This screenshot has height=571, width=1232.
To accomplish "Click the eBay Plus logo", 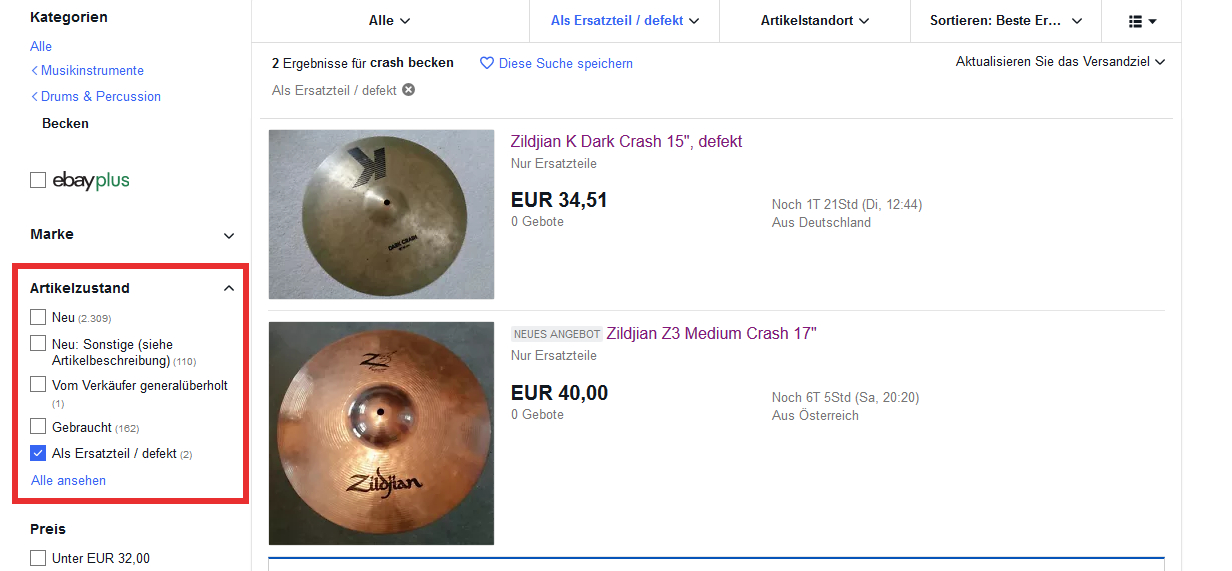I will click(91, 180).
